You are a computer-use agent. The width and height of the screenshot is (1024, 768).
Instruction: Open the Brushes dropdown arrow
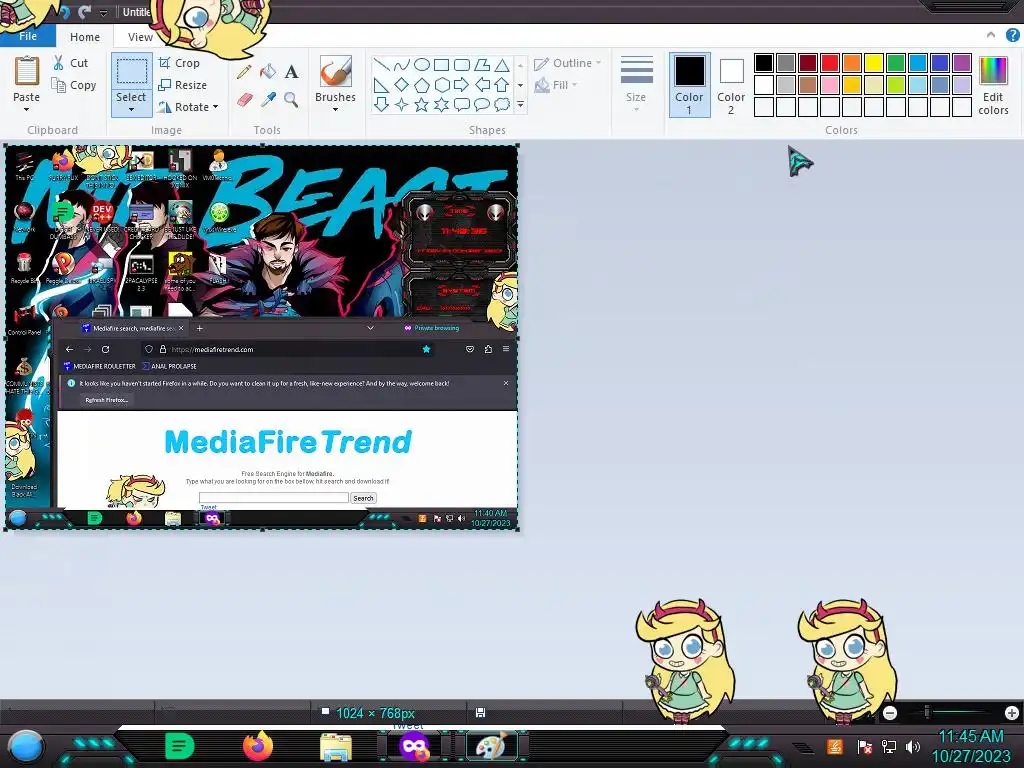coord(335,110)
